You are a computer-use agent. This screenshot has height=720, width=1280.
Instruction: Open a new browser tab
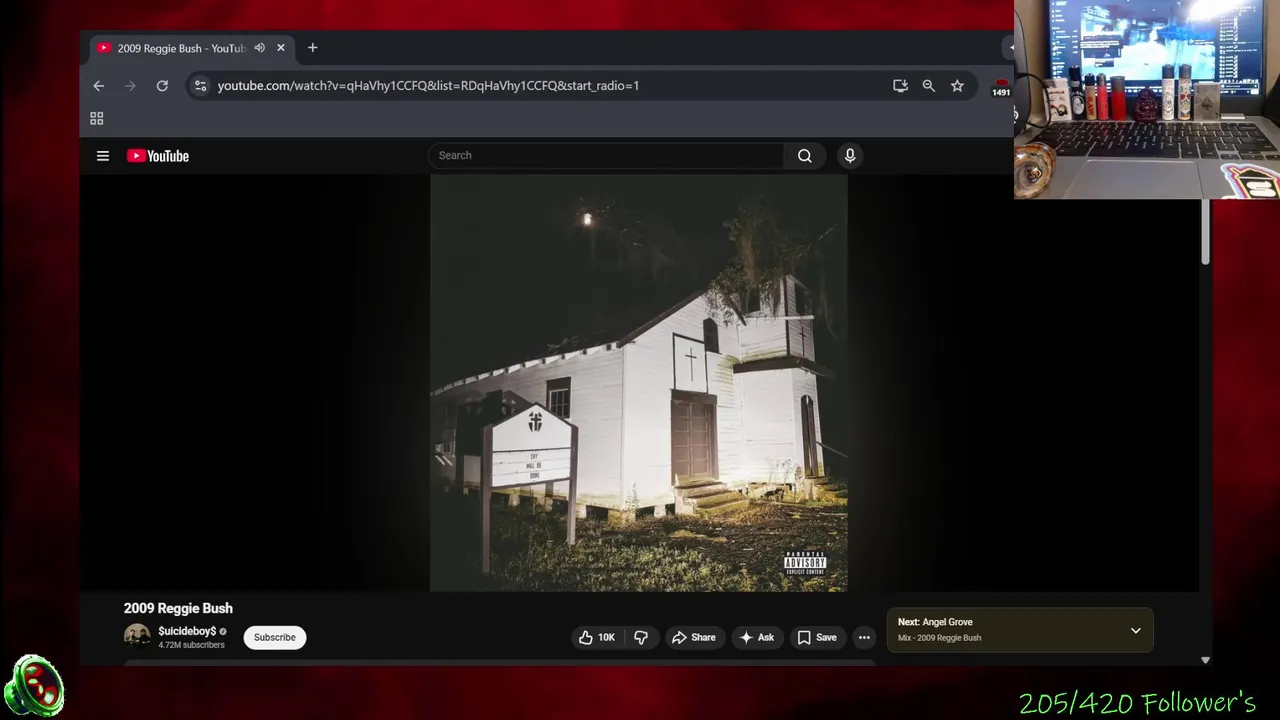pos(312,48)
